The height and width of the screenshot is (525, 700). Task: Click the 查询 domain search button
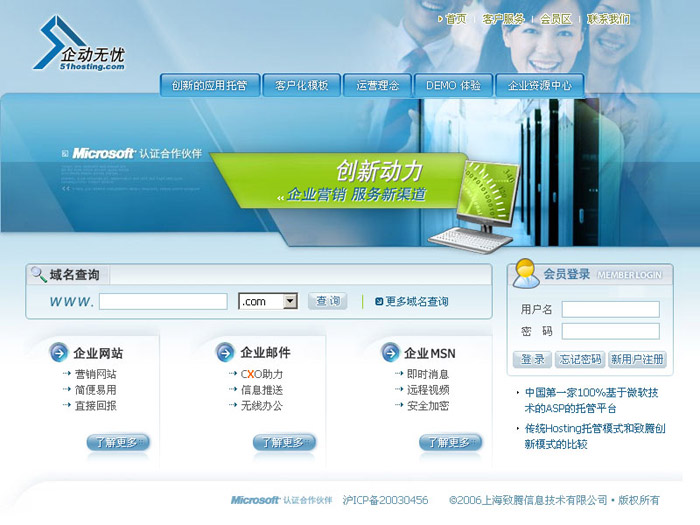[328, 301]
